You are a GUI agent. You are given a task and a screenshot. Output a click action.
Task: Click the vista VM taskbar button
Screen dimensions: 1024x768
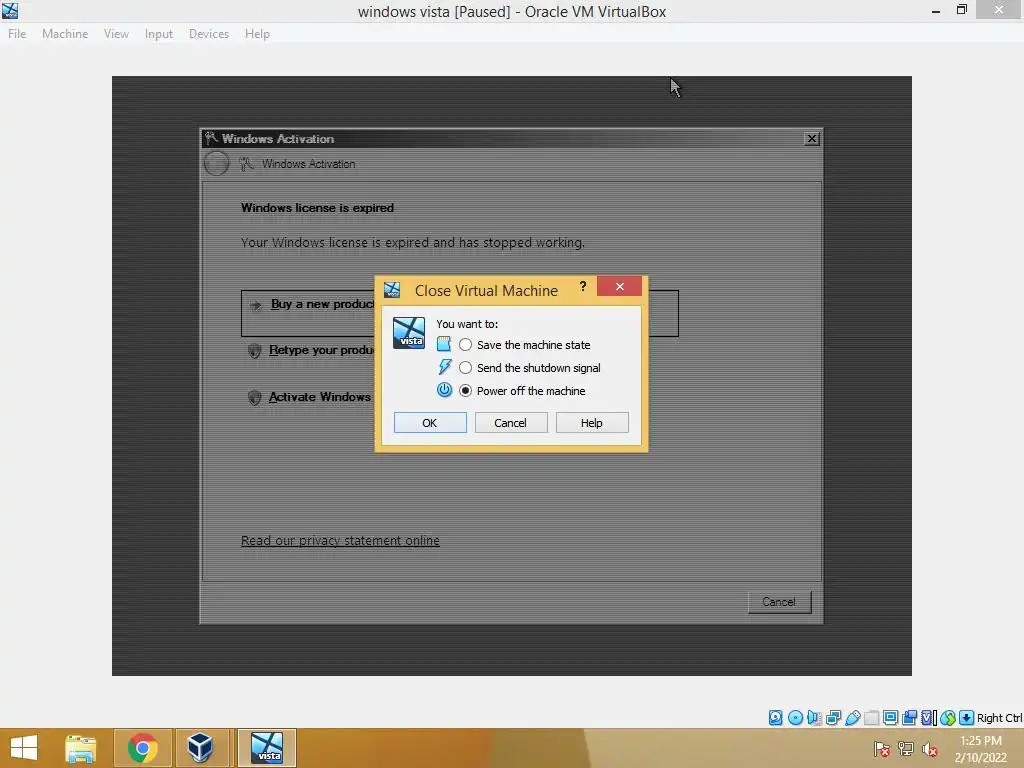[x=266, y=748]
